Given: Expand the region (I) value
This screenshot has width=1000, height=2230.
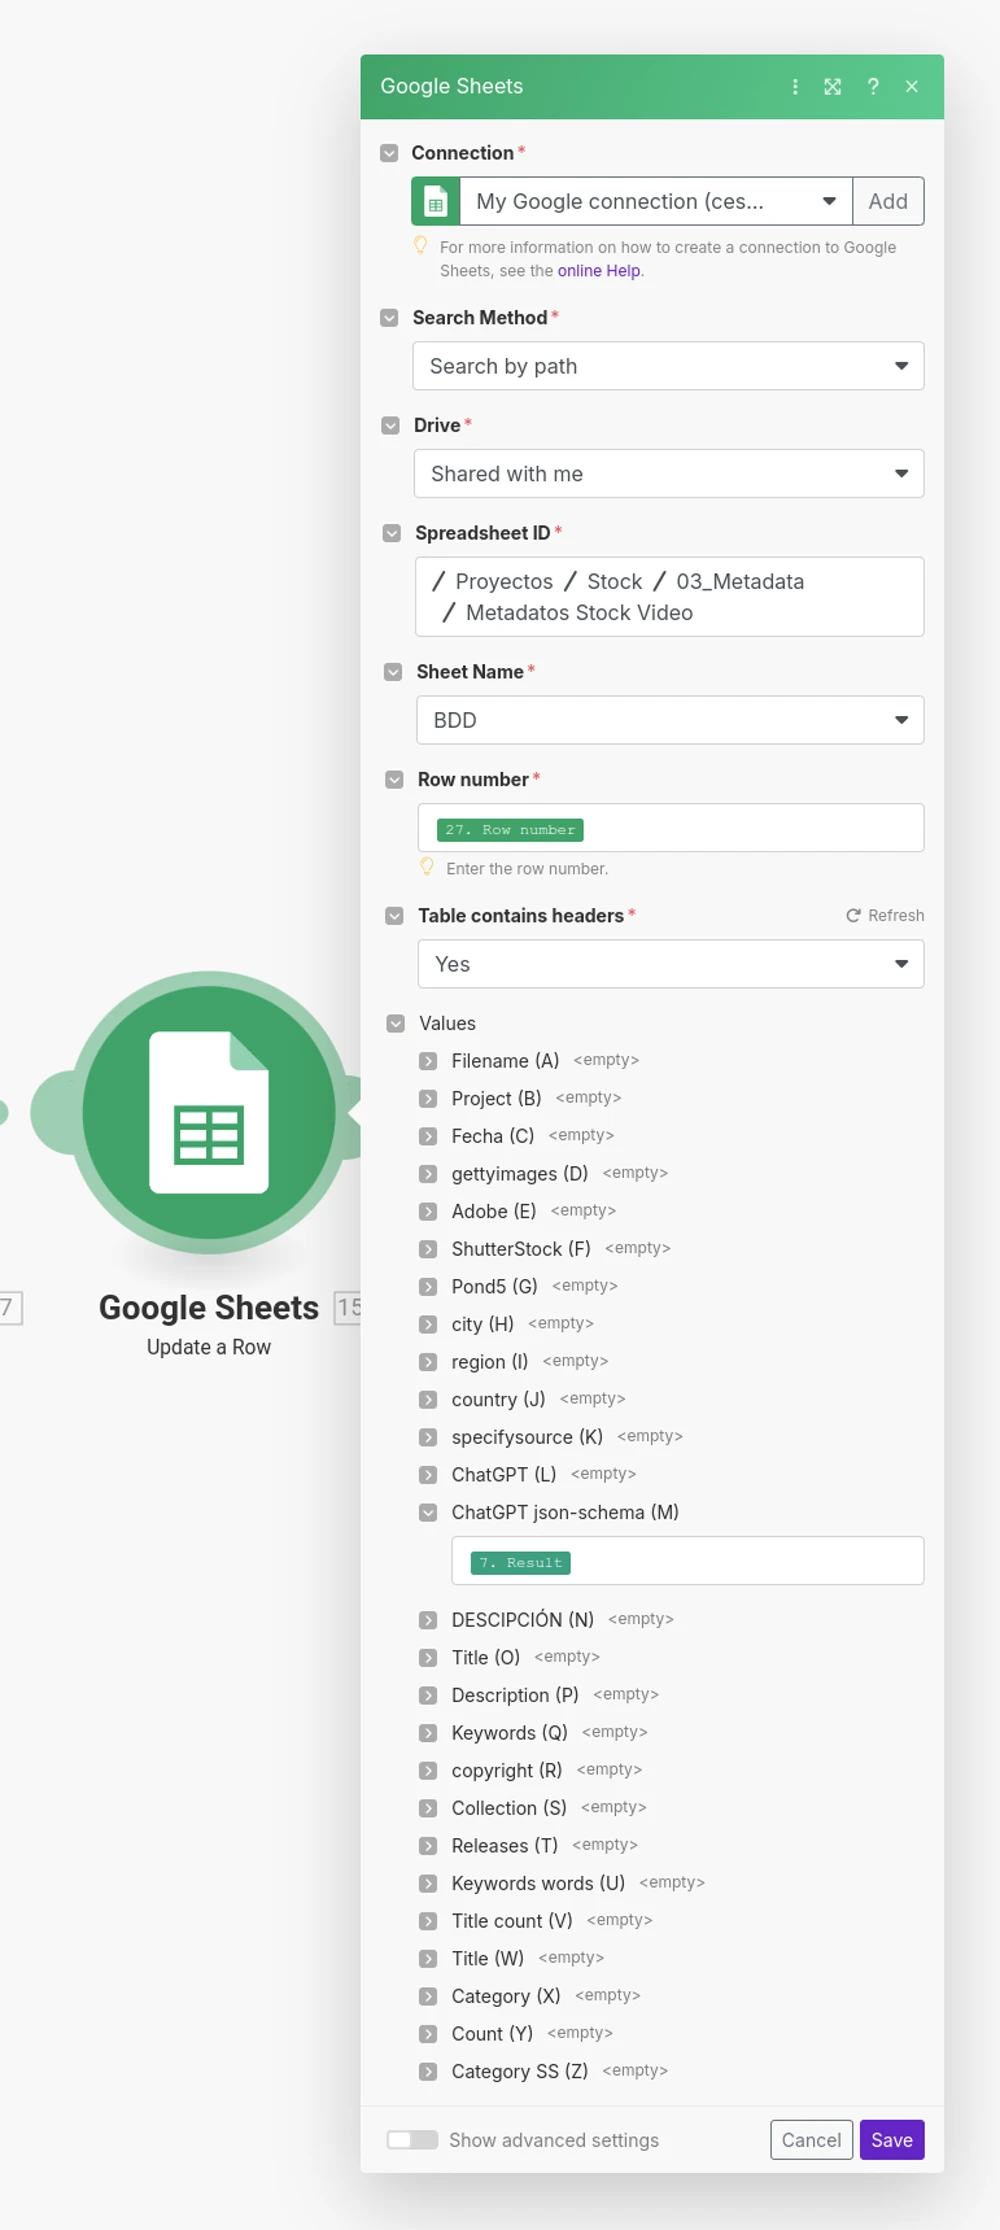Looking at the screenshot, I should [428, 1363].
